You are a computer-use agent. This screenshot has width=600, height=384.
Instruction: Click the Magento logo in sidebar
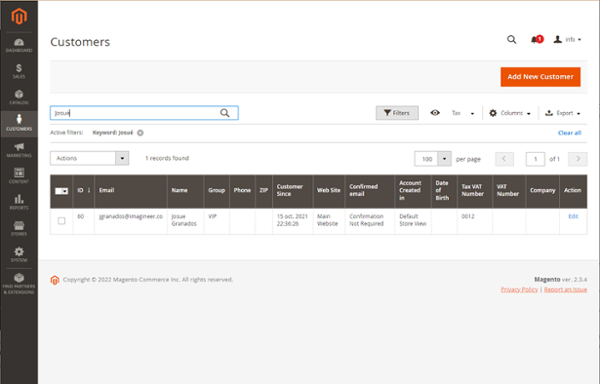[19, 16]
